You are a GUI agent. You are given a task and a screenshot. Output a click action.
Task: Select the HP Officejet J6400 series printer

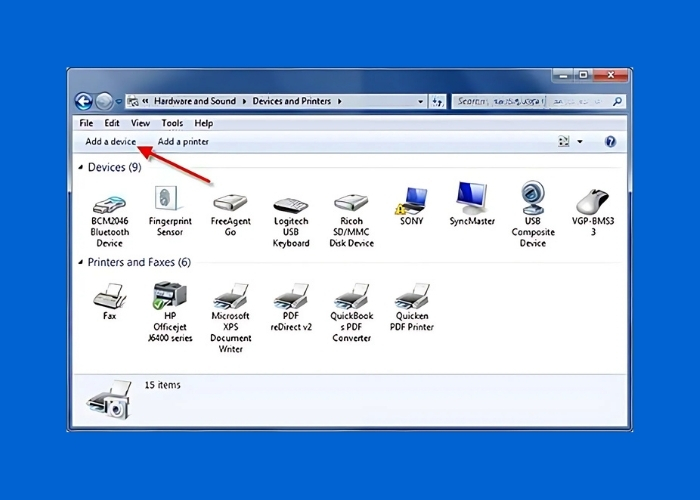coord(169,296)
